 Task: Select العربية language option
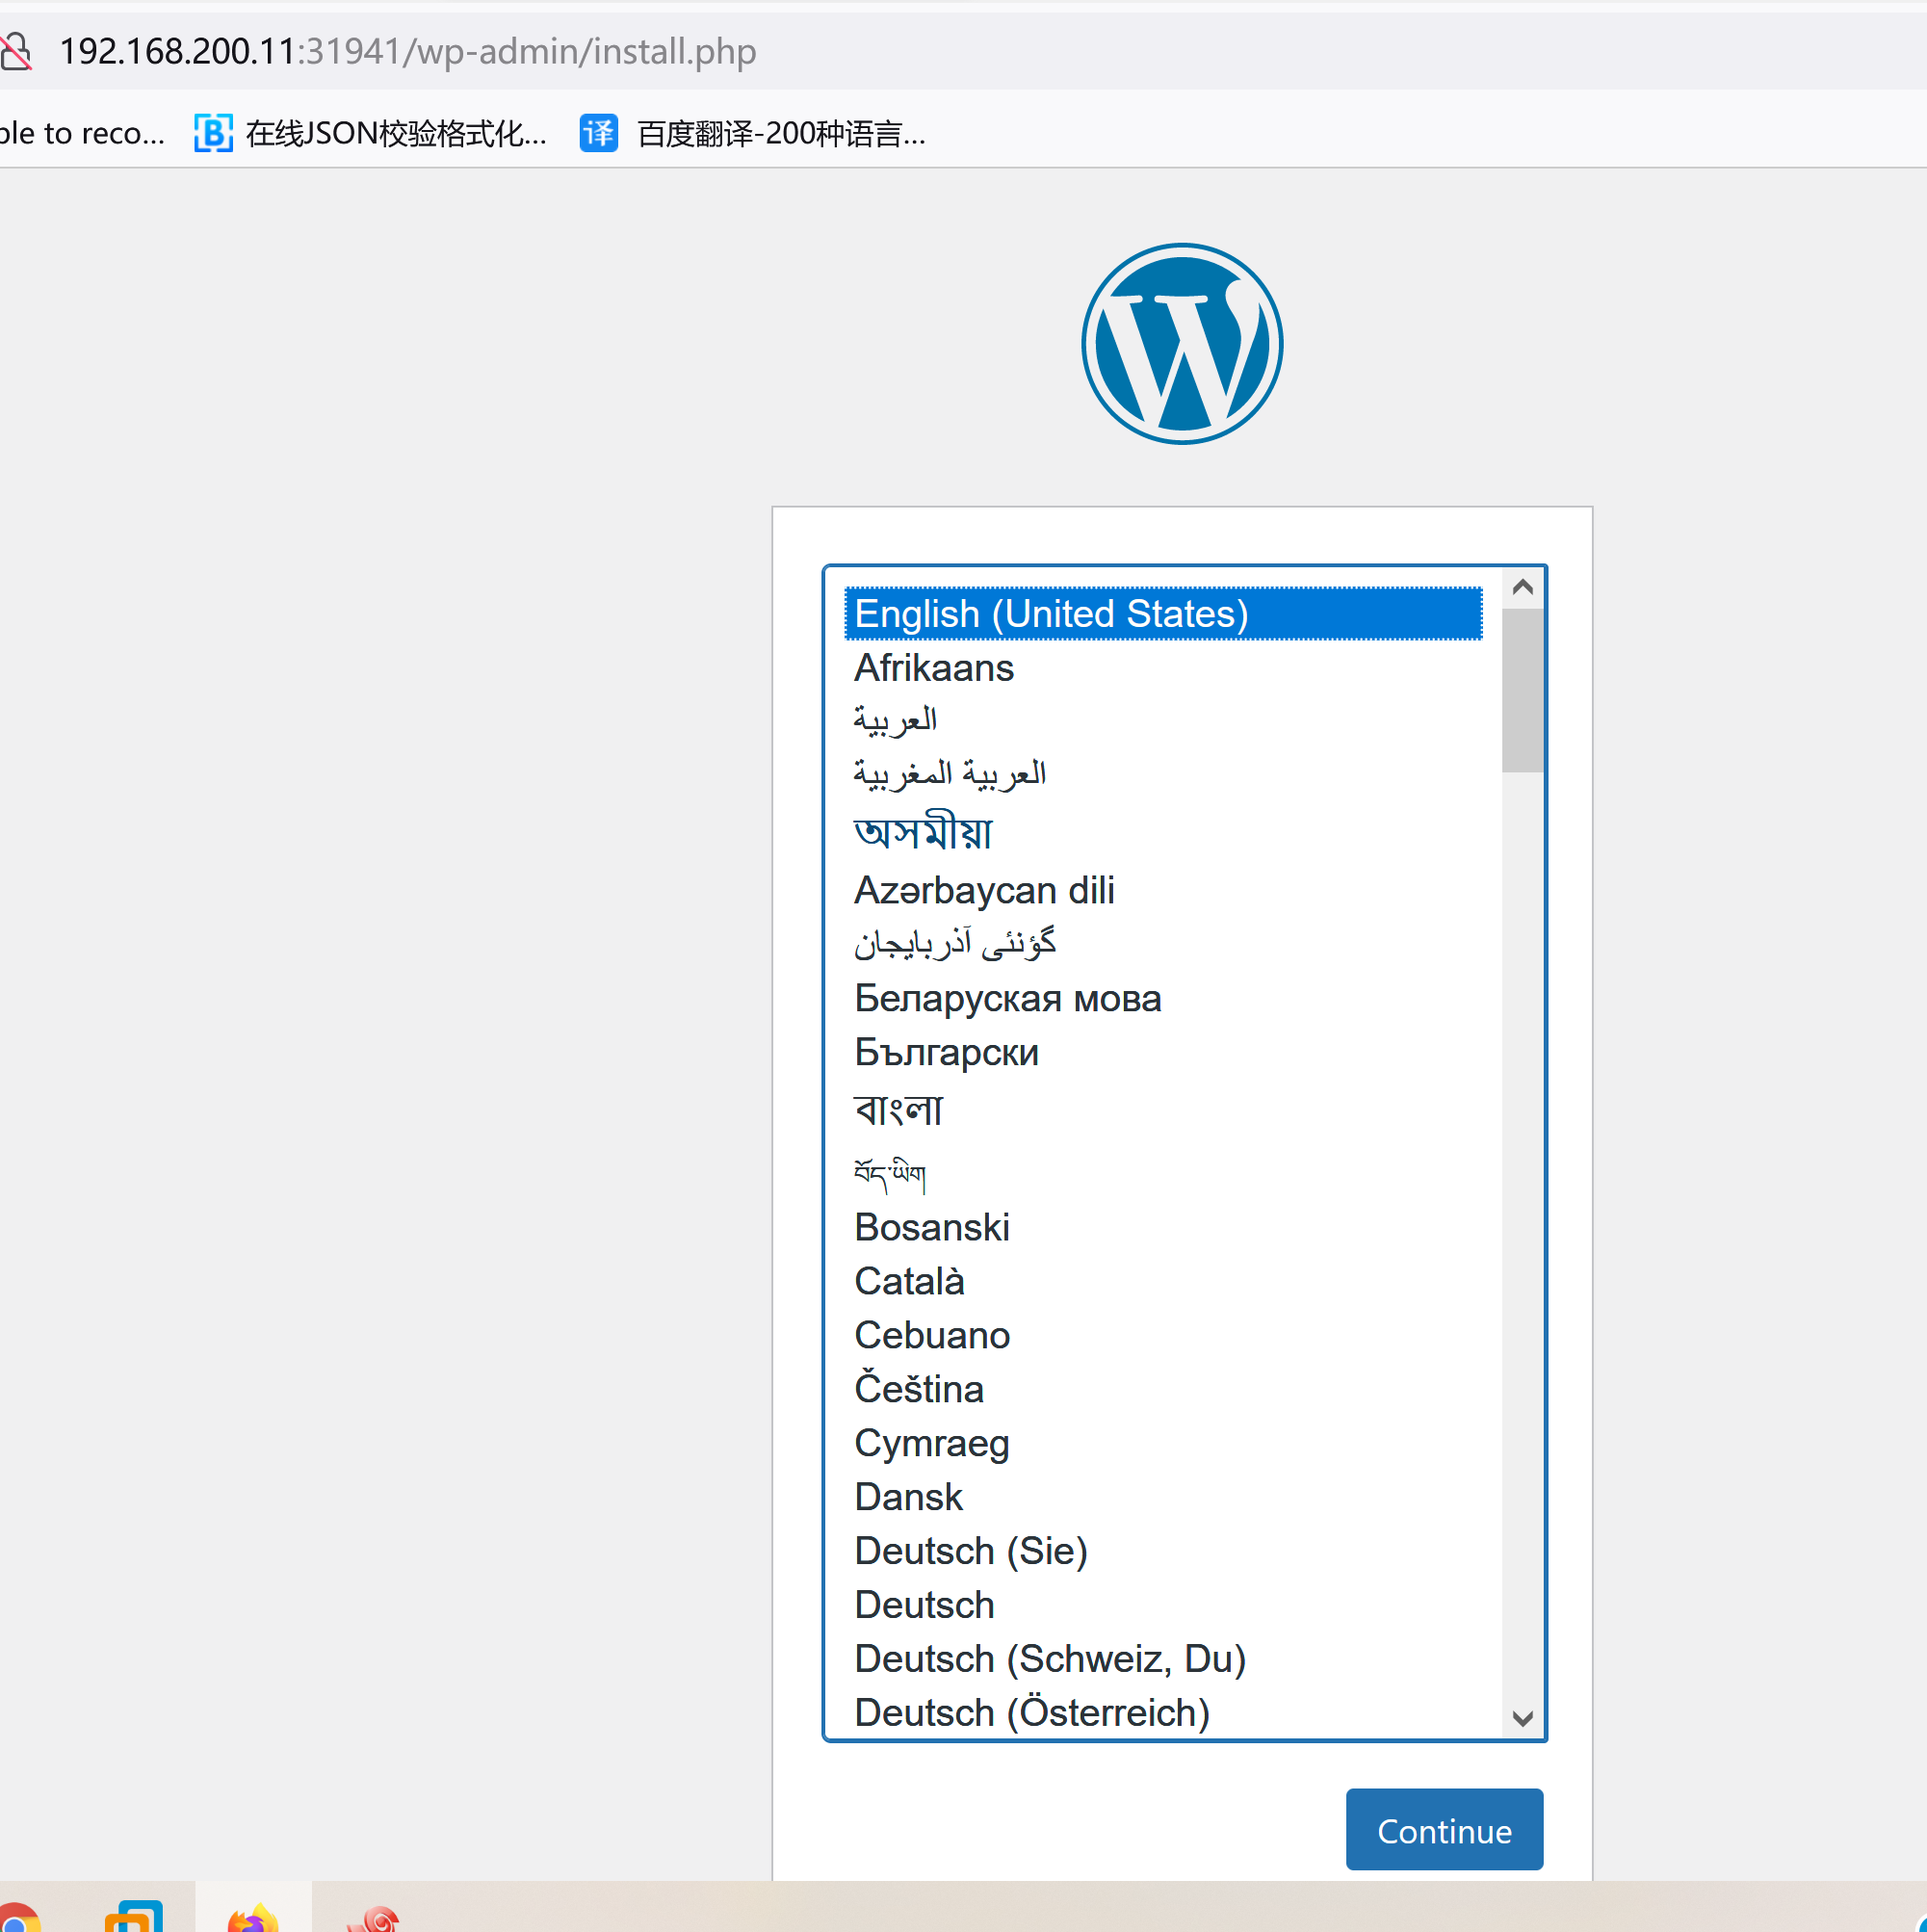[x=1163, y=720]
